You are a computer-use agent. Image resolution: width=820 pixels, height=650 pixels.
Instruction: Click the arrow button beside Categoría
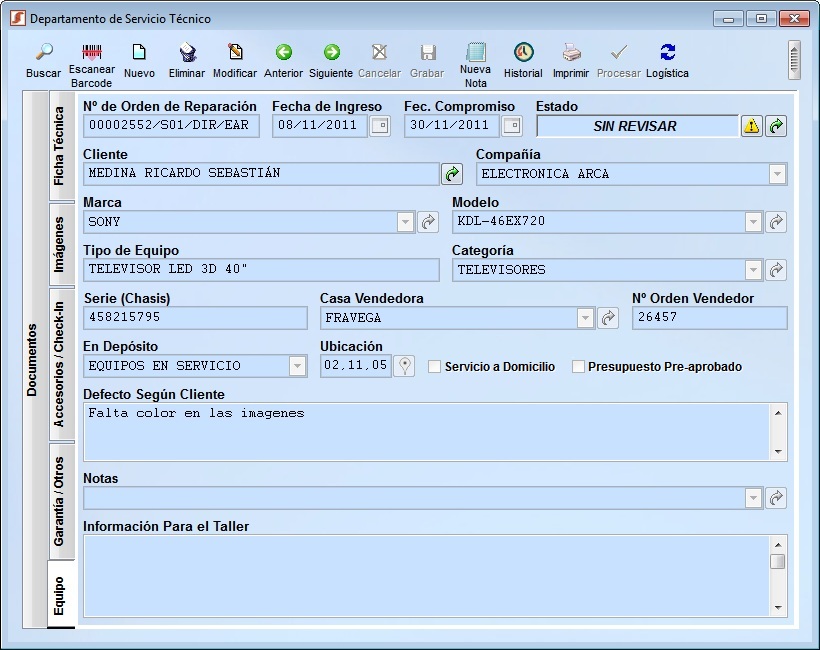pos(776,270)
